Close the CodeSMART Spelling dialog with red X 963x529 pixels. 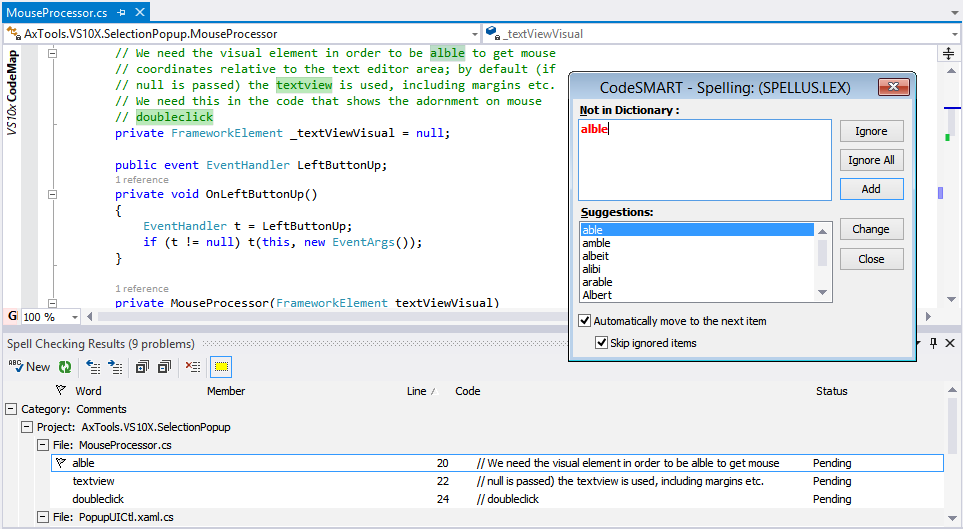[x=894, y=87]
